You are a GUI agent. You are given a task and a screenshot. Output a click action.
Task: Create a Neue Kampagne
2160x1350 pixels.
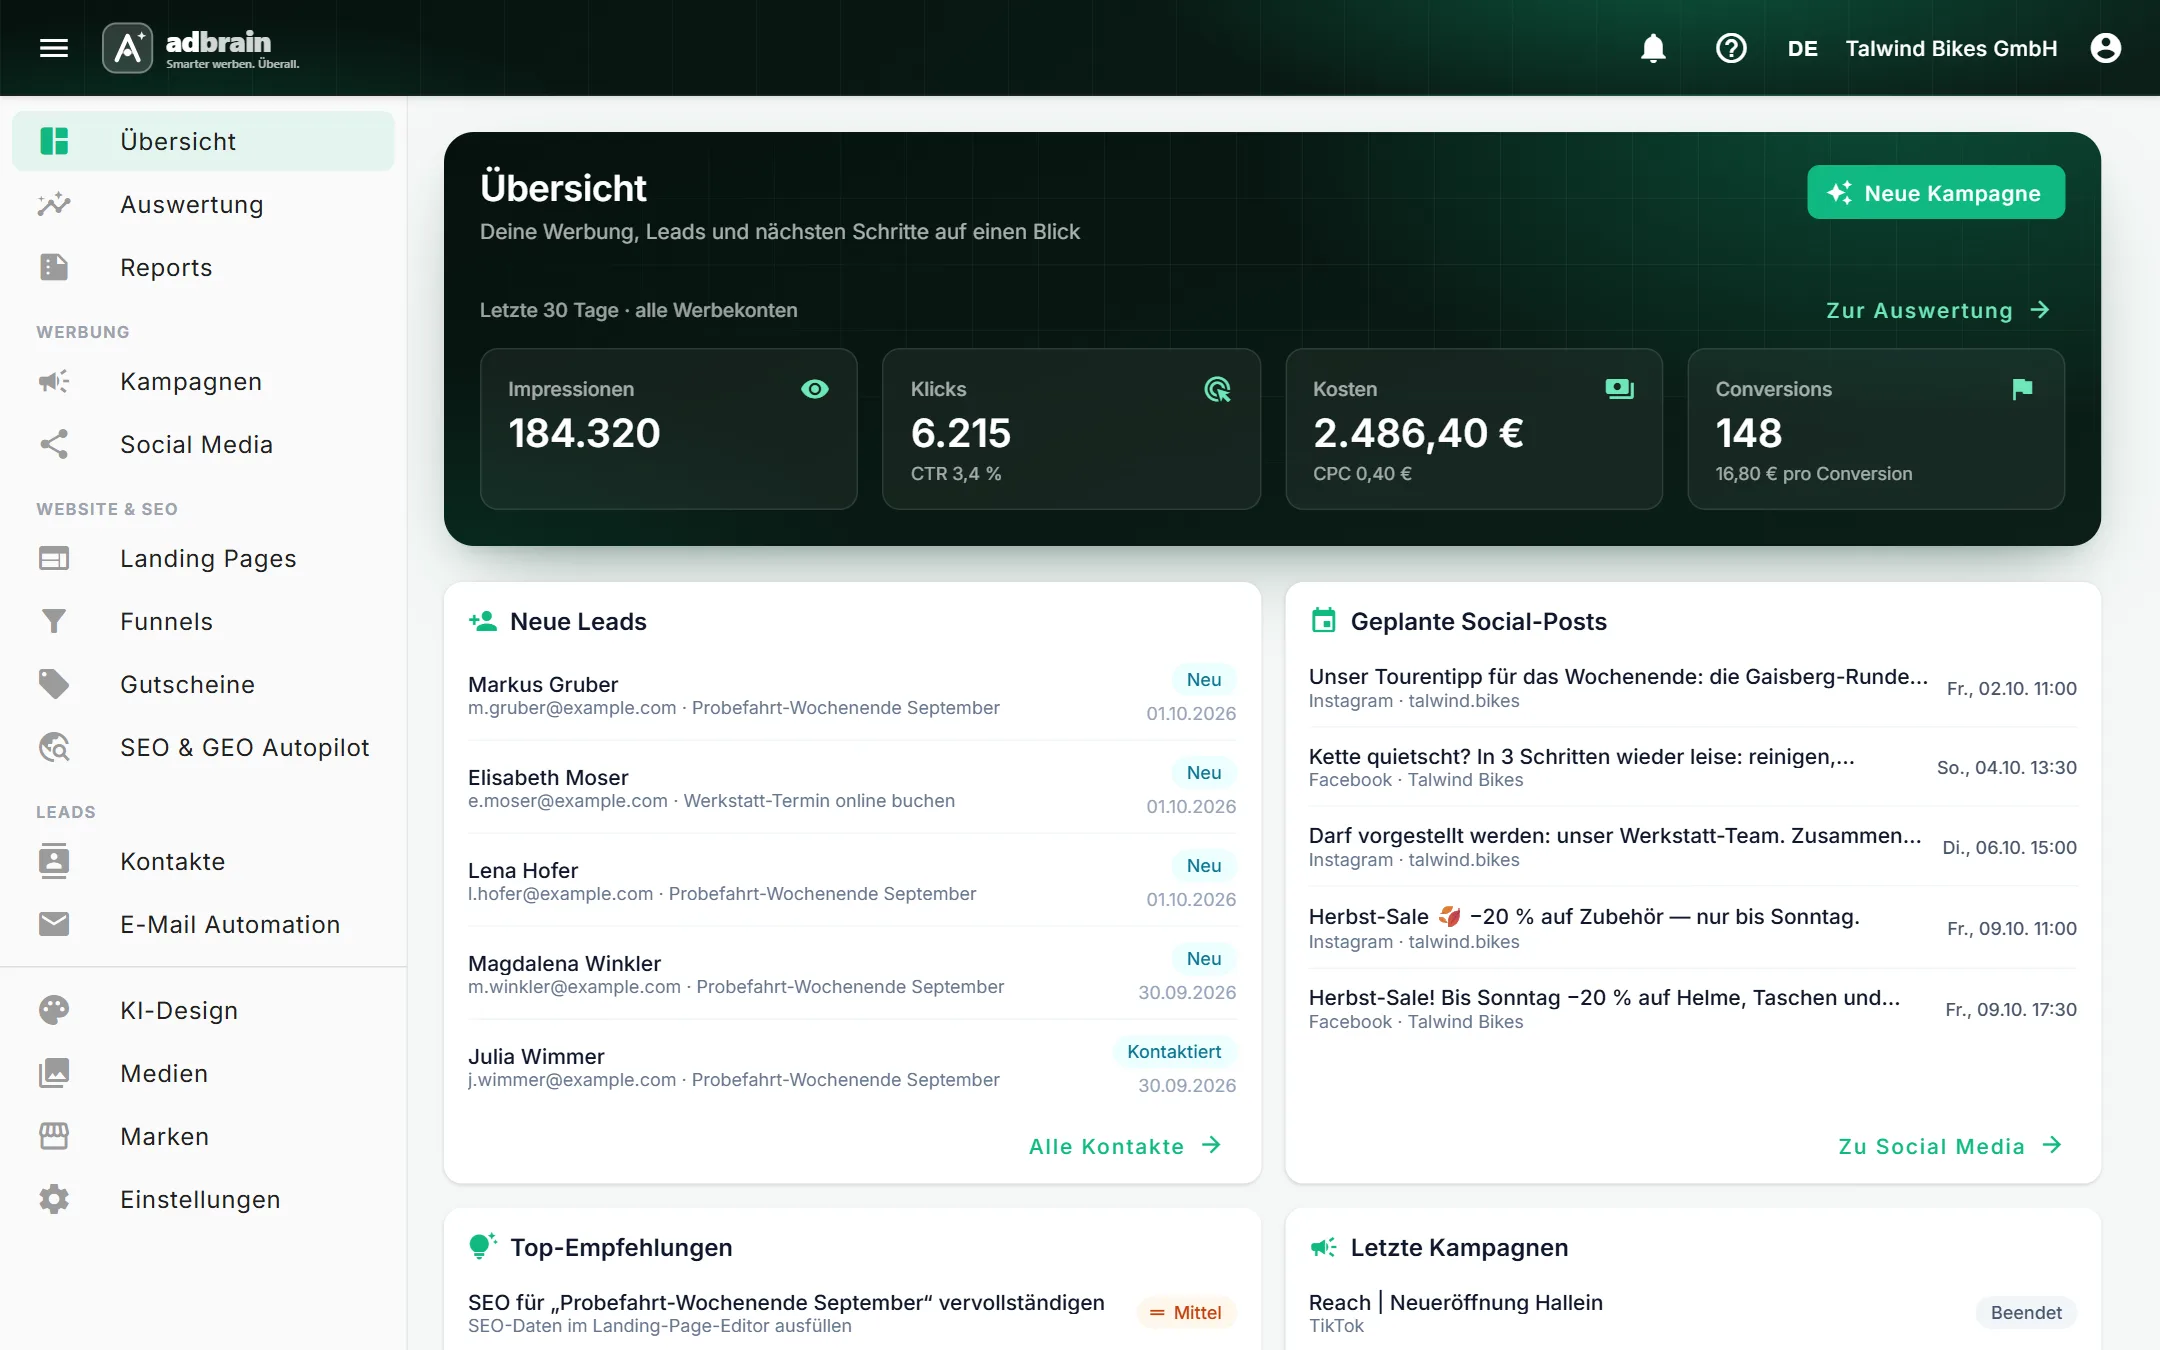[1935, 193]
